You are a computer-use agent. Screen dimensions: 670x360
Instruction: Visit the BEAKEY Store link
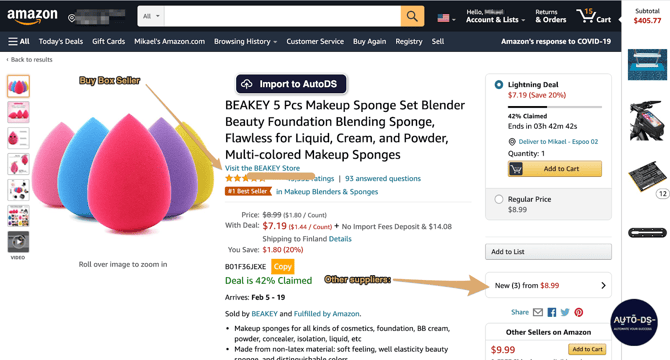(x=262, y=168)
